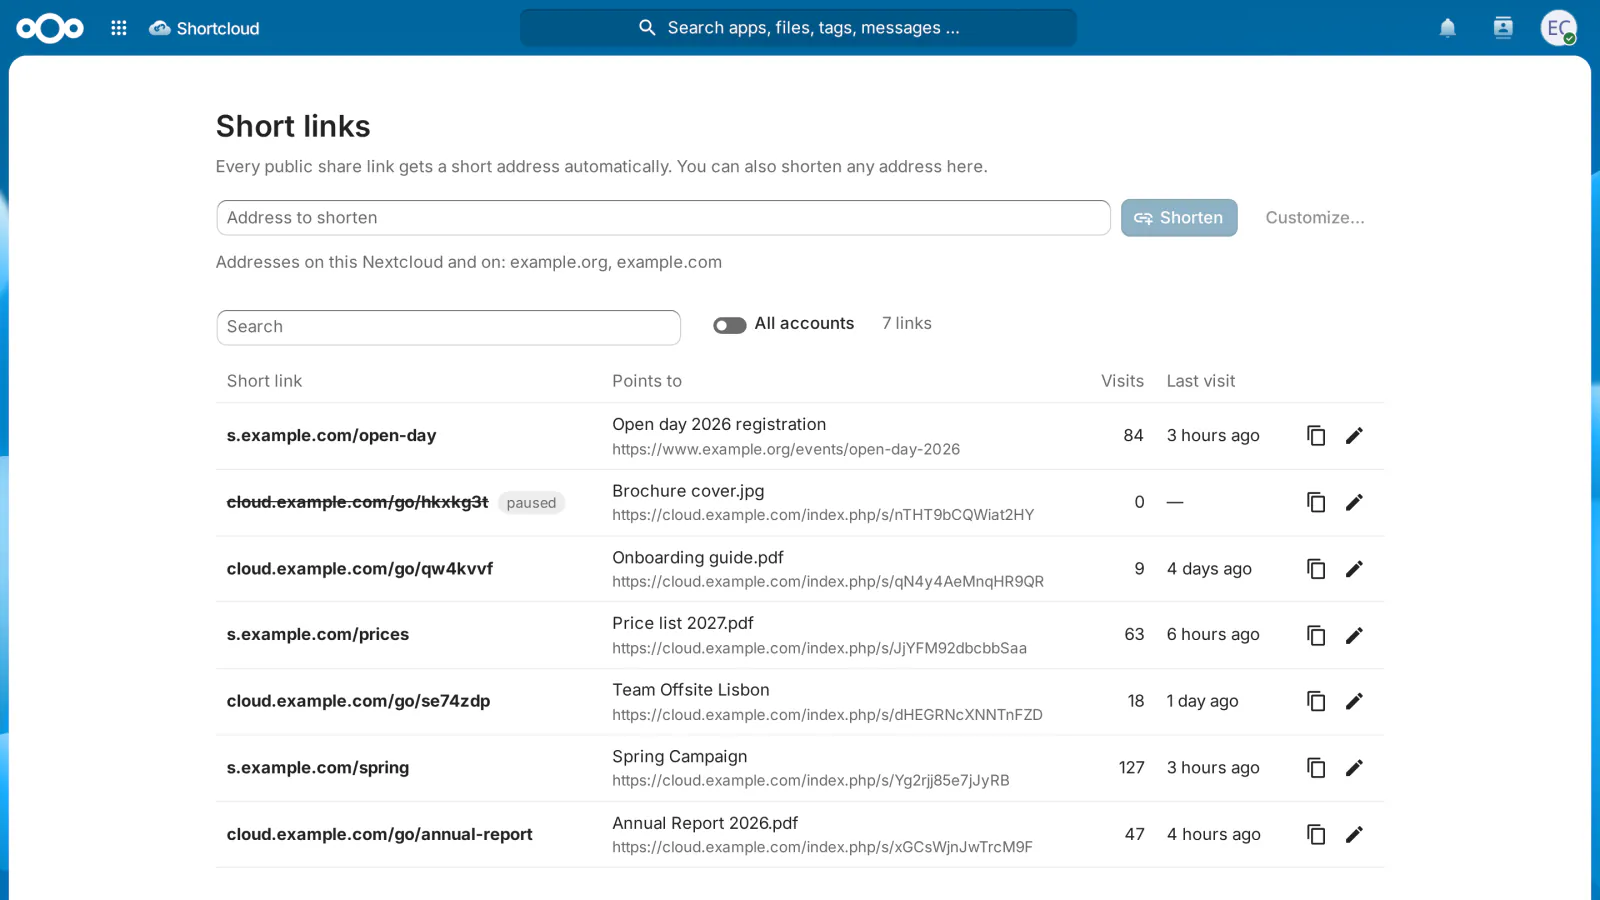The height and width of the screenshot is (900, 1600).
Task: Open the apps grid menu
Action: [x=119, y=28]
